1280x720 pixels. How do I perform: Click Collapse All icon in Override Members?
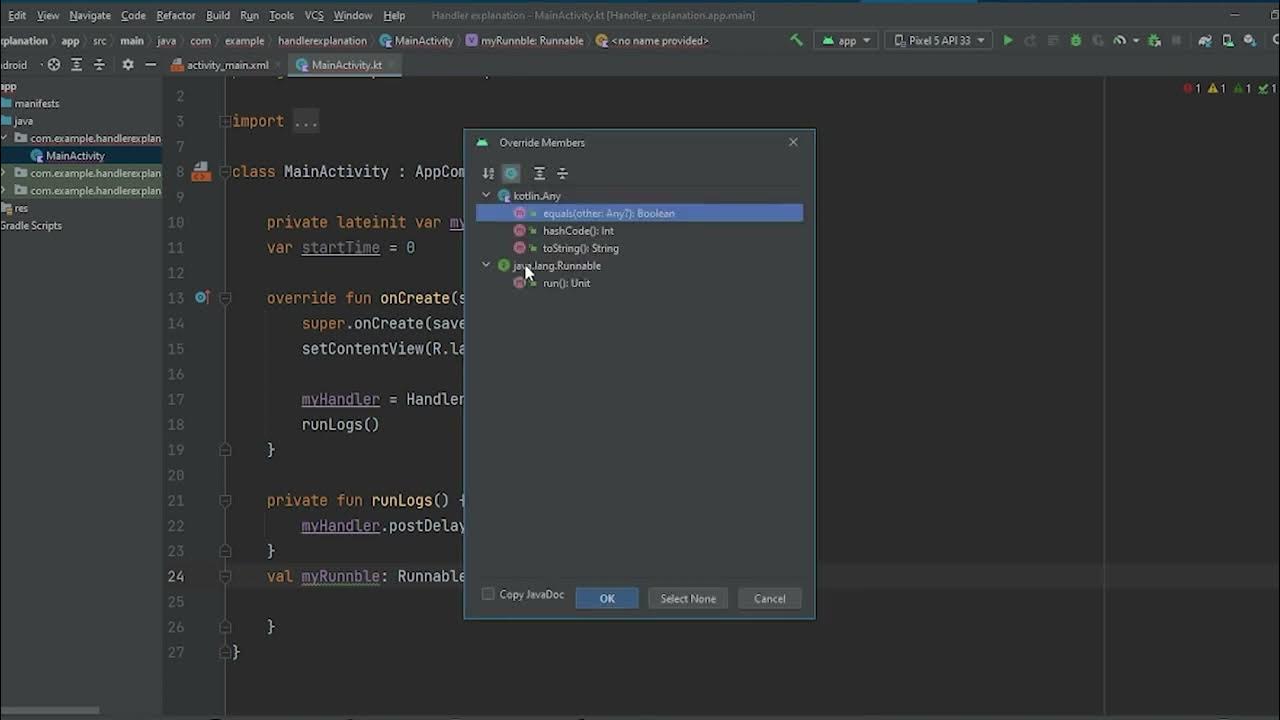point(562,173)
